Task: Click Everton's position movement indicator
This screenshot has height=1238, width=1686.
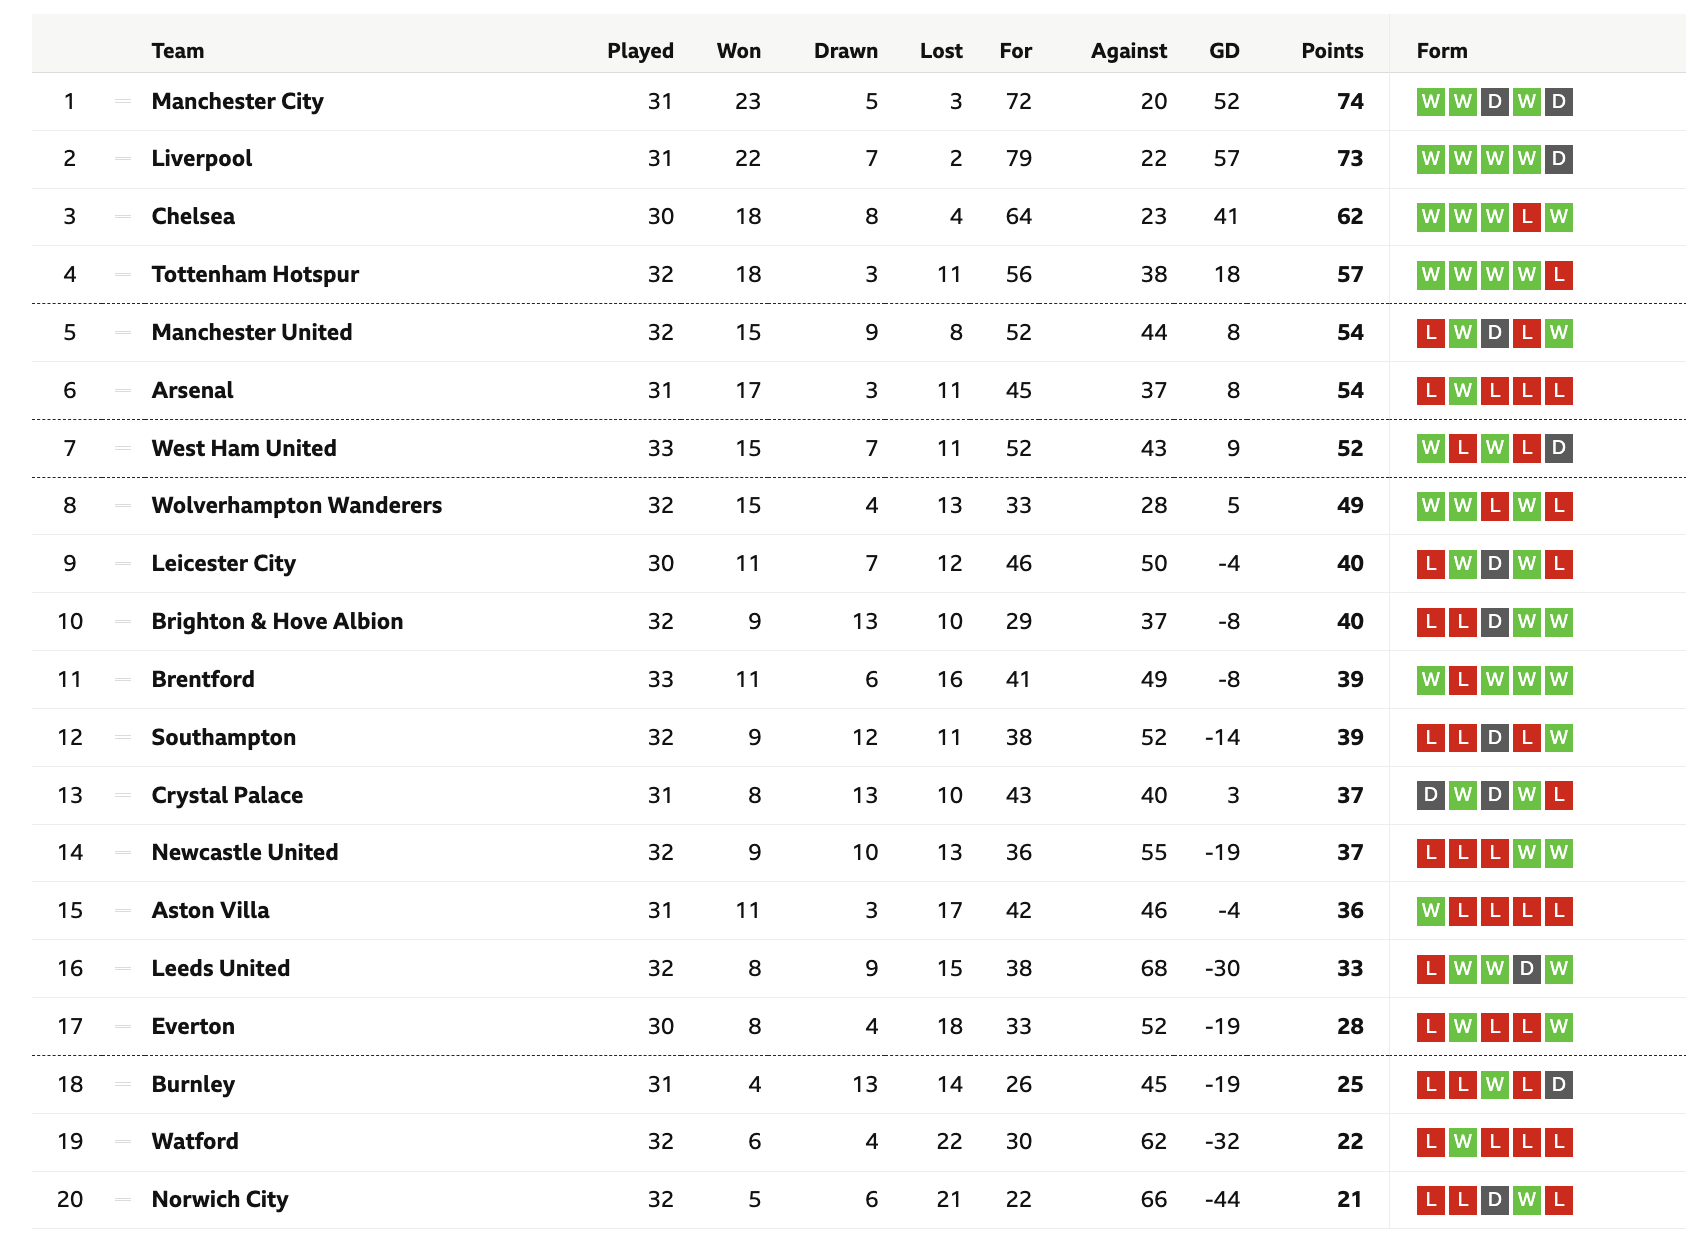Action: pyautogui.click(x=123, y=1026)
